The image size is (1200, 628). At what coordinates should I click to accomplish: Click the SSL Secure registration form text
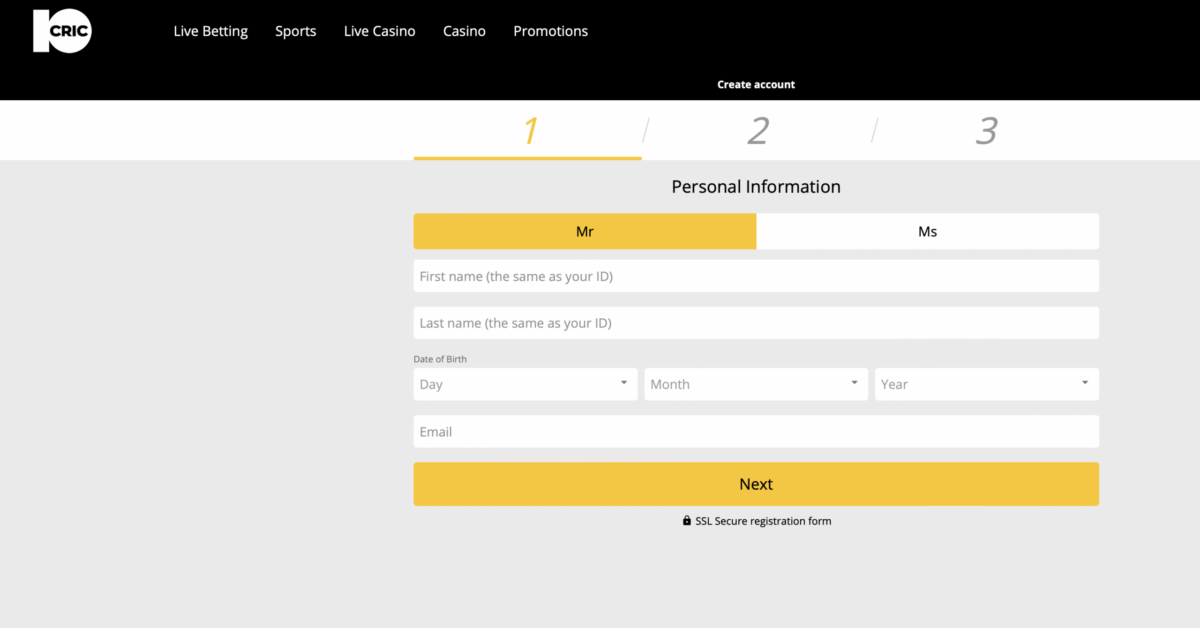click(x=763, y=521)
